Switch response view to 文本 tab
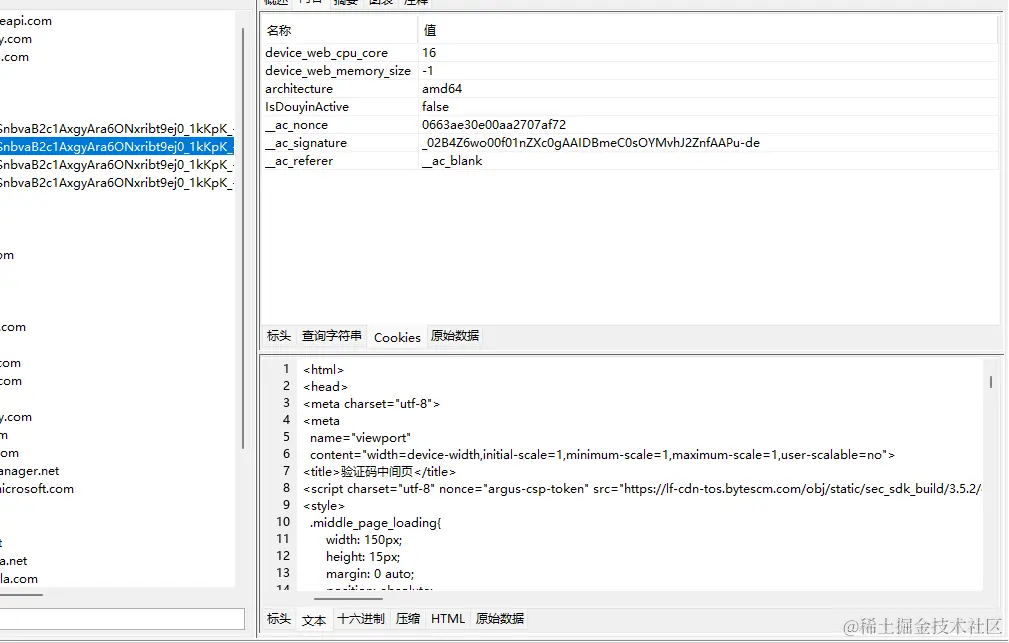 [x=314, y=620]
